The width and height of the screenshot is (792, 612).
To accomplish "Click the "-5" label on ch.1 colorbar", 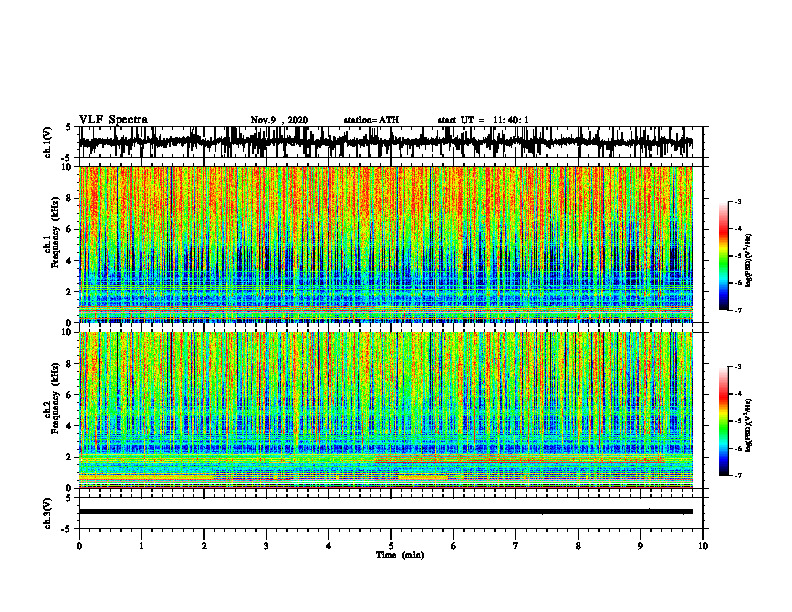I will pos(738,256).
